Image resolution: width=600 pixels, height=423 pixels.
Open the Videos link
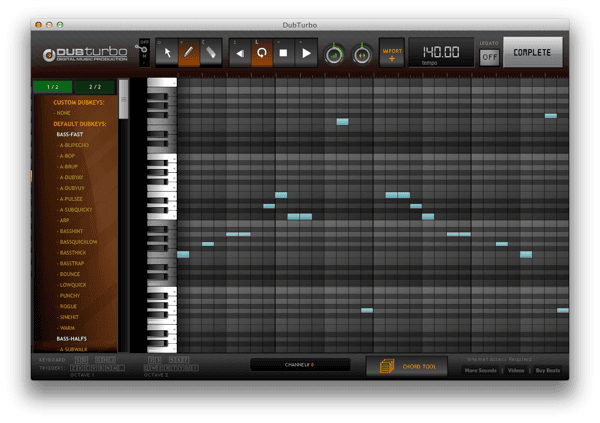coord(516,370)
